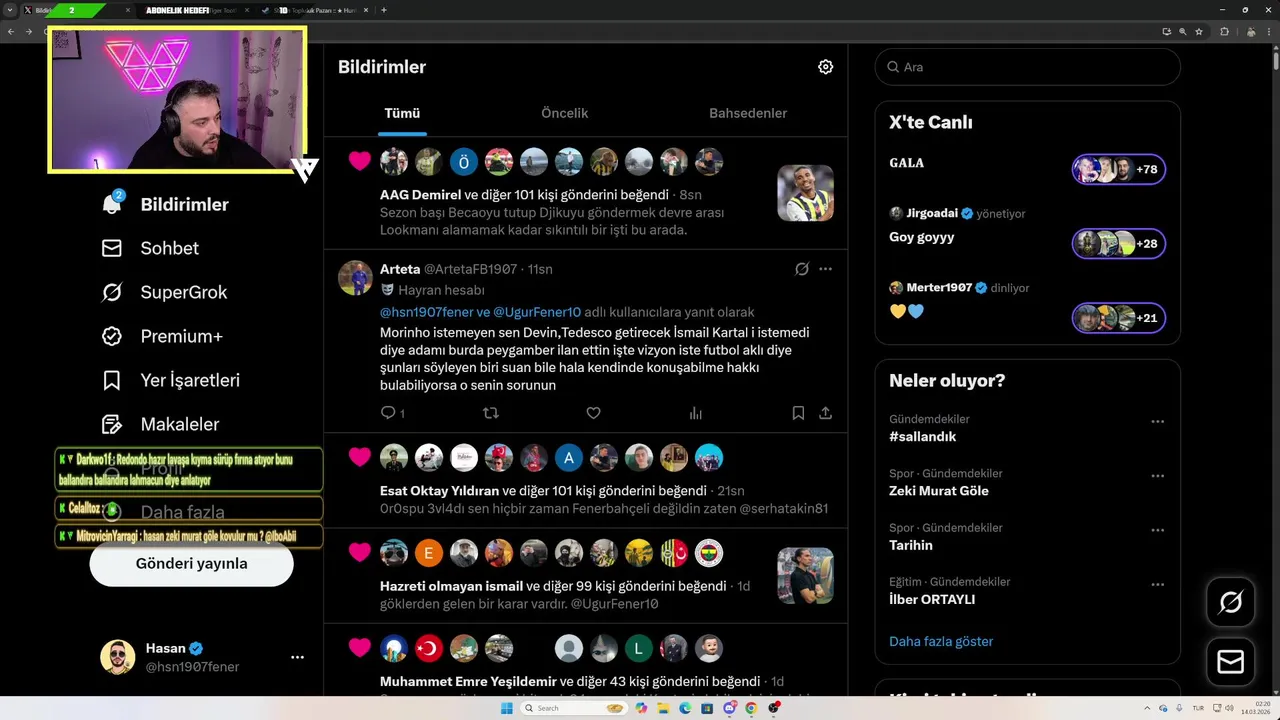Click Daha fazla göster link
Viewport: 1280px width, 720px height.
pos(941,641)
